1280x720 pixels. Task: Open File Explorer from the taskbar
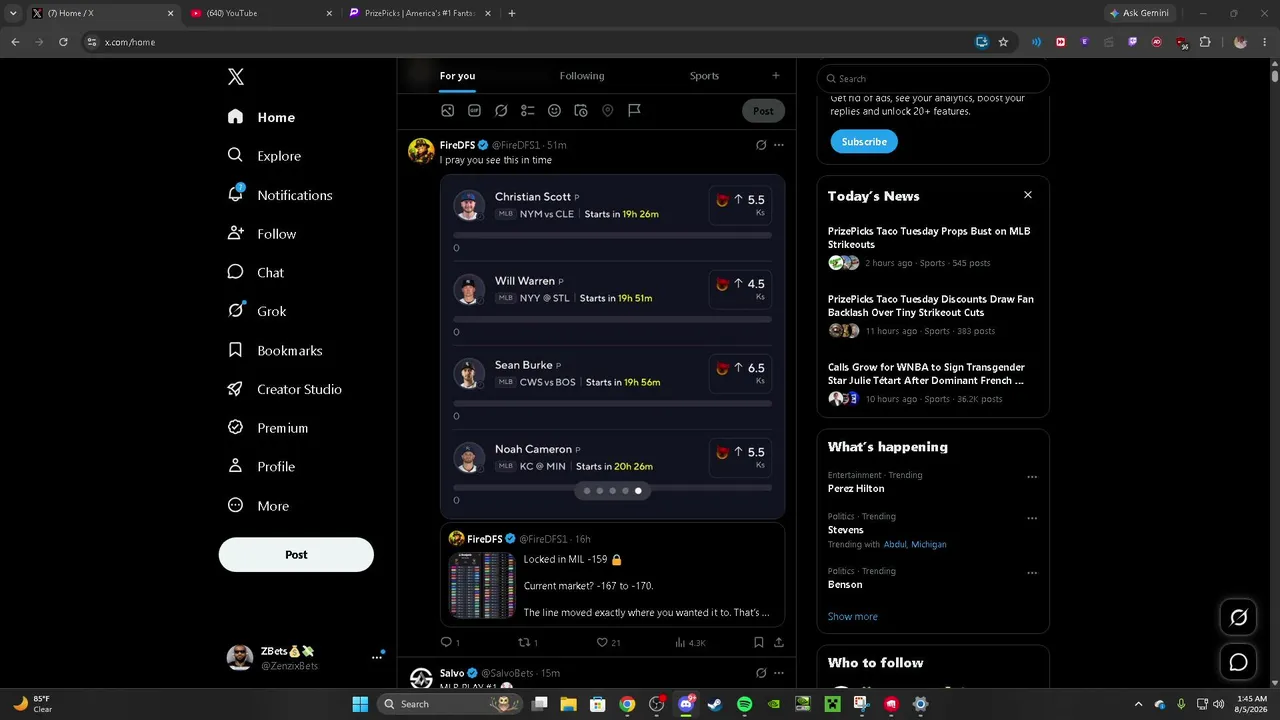(568, 704)
